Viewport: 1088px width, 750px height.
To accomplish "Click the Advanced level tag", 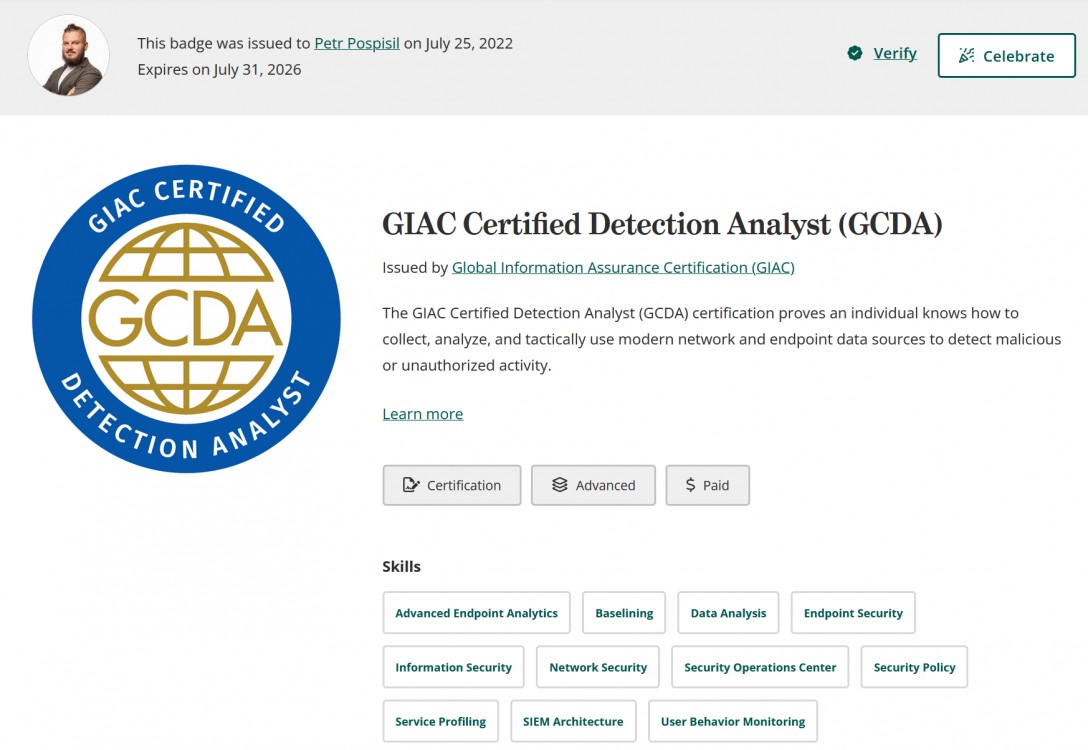I will pyautogui.click(x=593, y=485).
